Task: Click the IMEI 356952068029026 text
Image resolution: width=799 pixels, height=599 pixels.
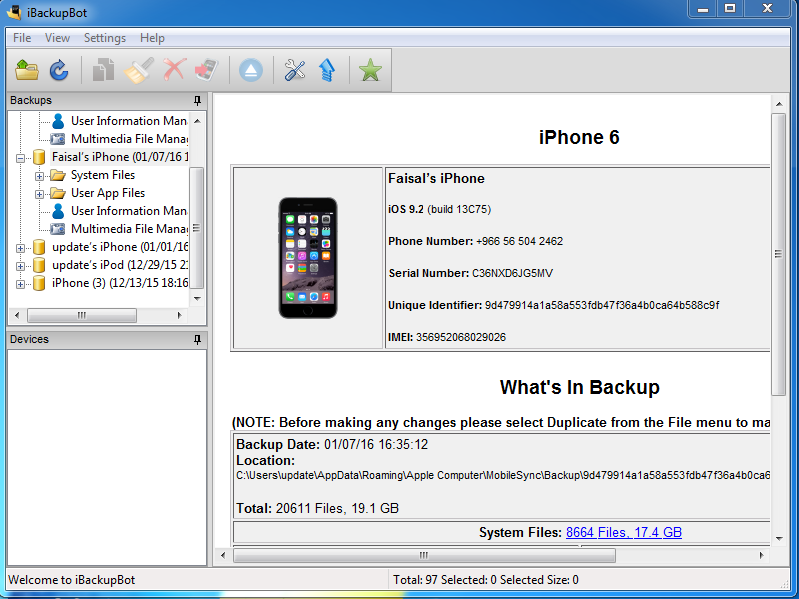Action: (x=447, y=337)
